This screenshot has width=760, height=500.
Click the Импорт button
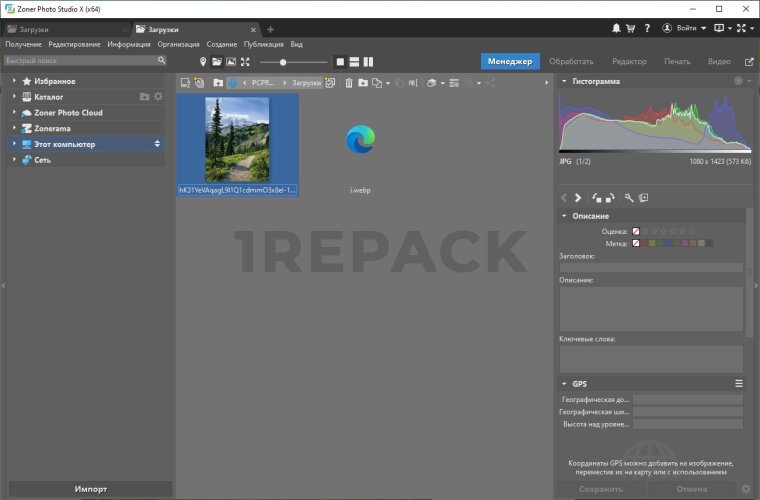(x=90, y=489)
